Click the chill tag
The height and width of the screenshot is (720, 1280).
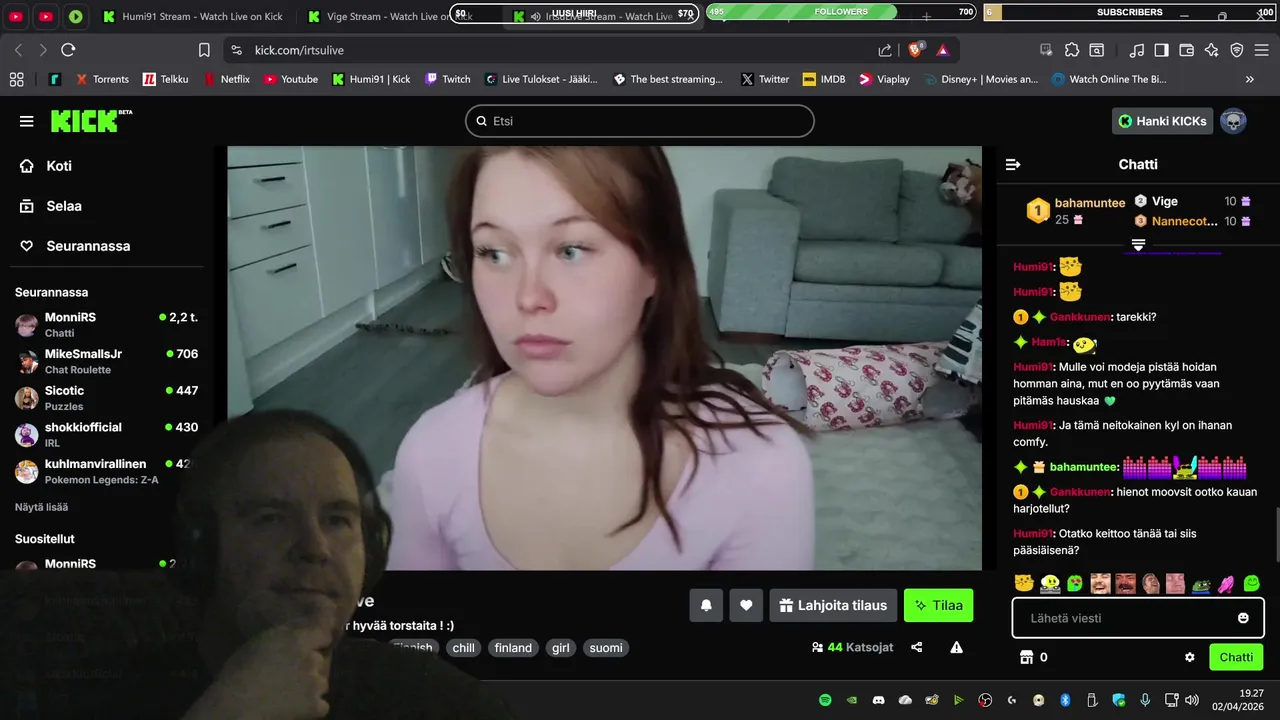coord(464,648)
